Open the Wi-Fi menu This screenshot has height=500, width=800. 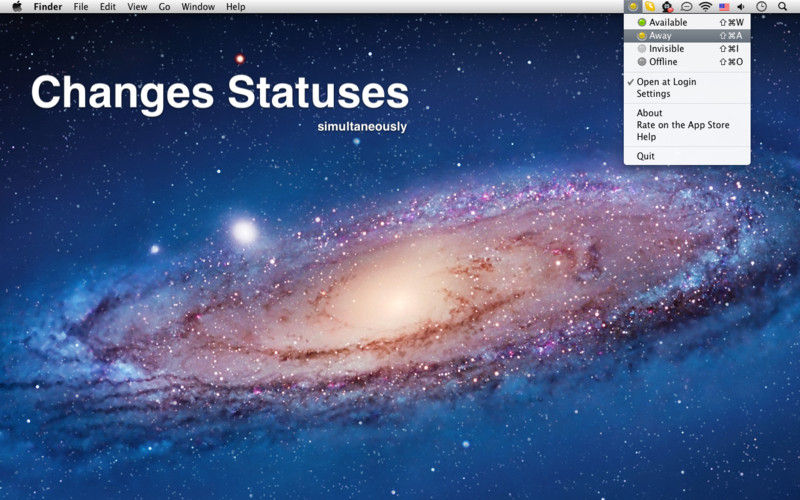[706, 7]
